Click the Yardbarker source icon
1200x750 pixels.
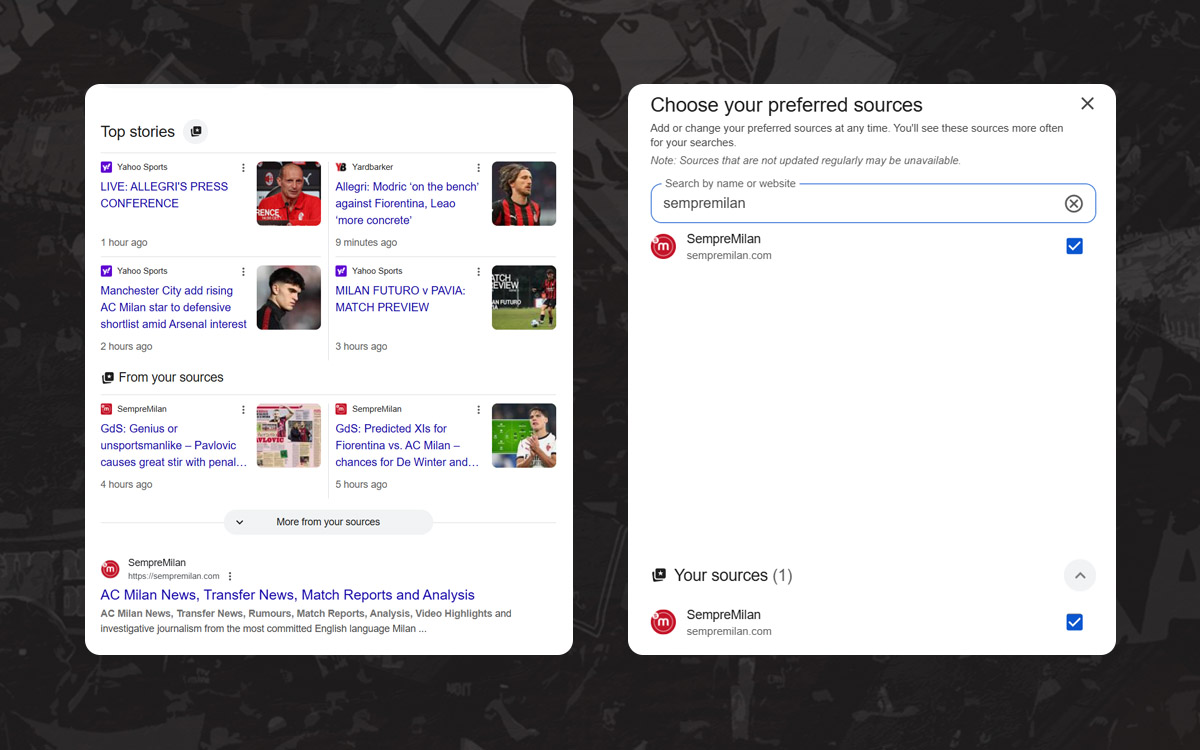point(341,167)
